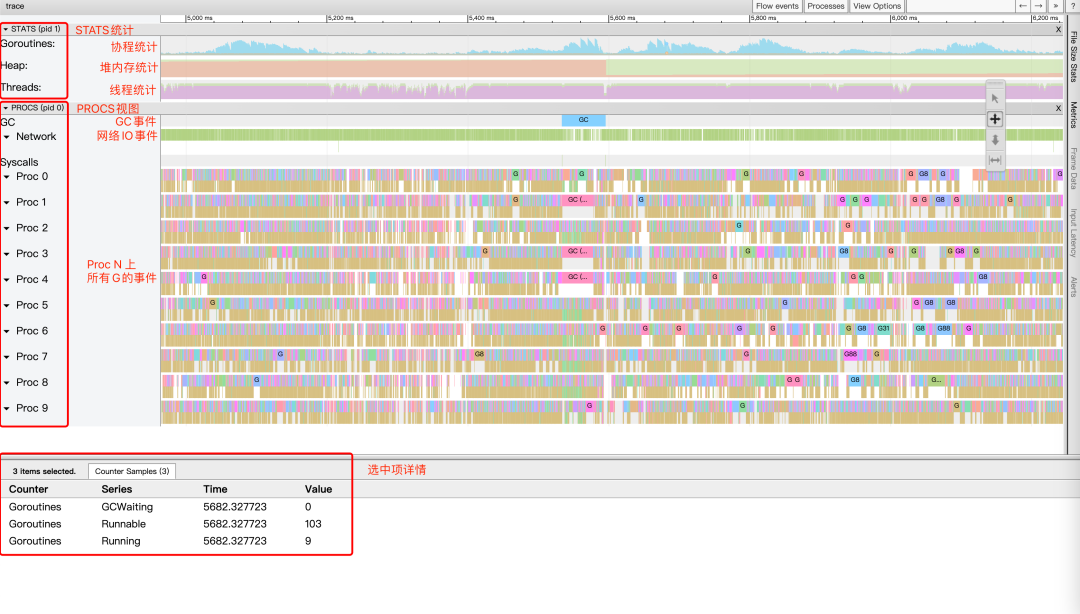Click the double chevron » button

[x=1055, y=6]
